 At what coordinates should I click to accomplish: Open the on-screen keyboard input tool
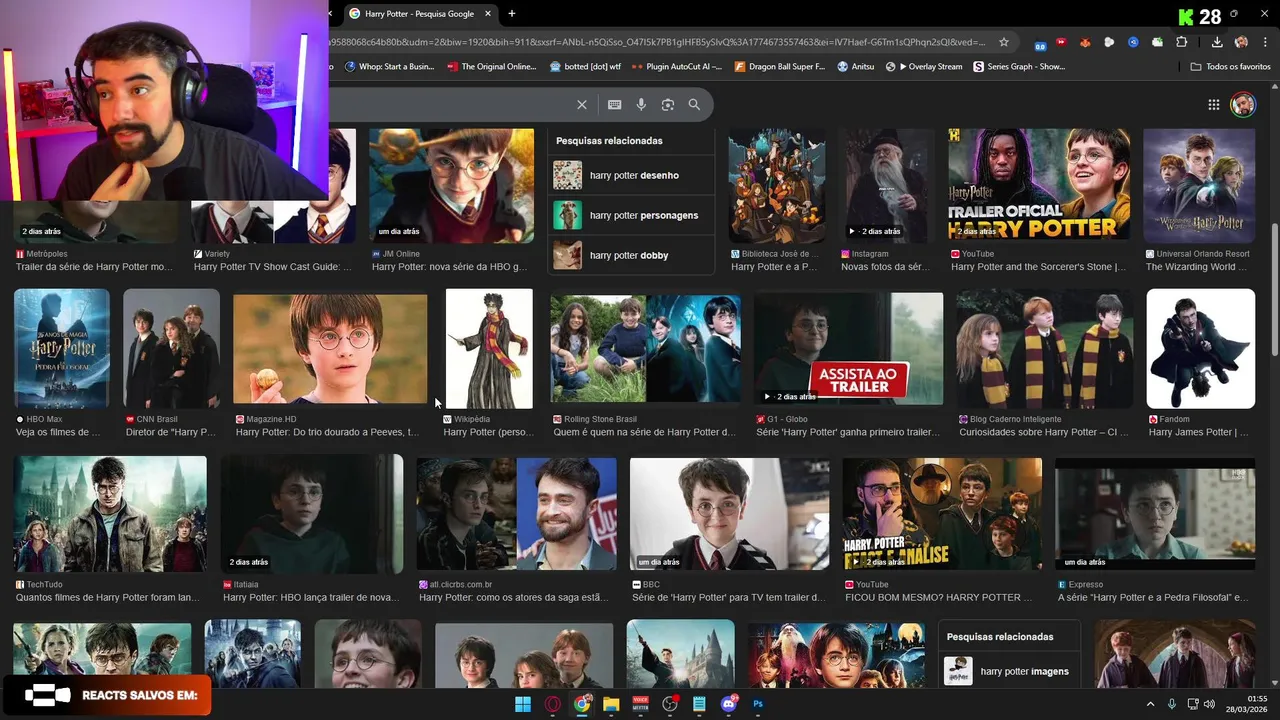(614, 104)
